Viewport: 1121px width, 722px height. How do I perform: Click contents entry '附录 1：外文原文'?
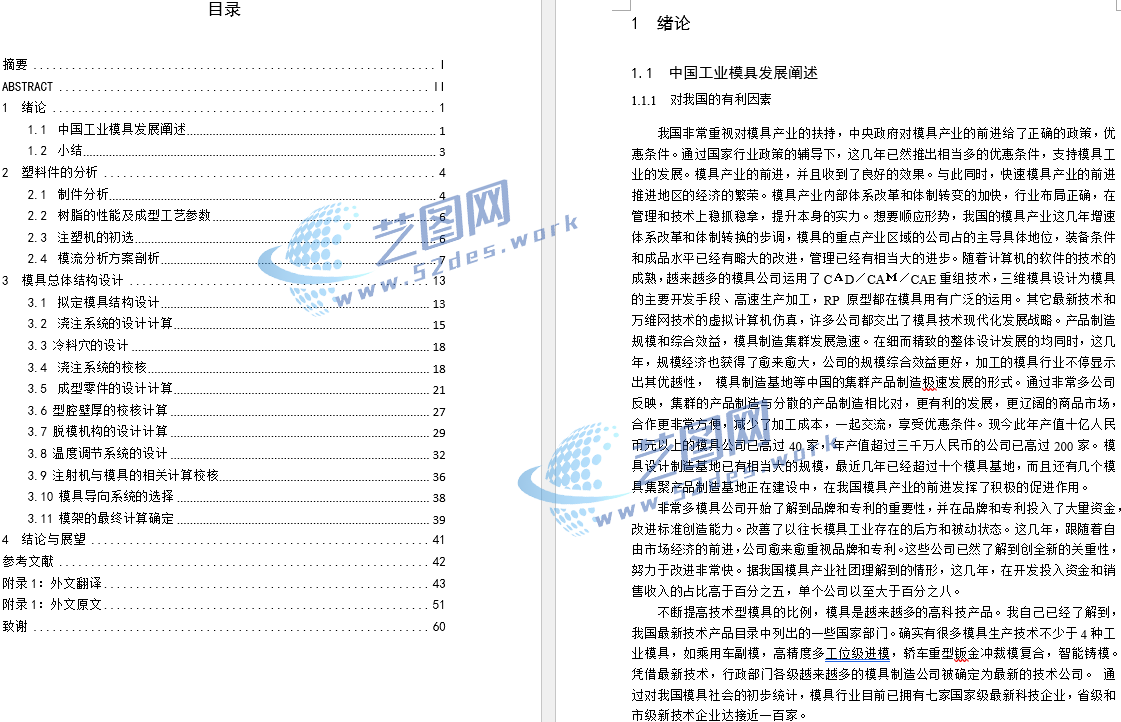[224, 605]
